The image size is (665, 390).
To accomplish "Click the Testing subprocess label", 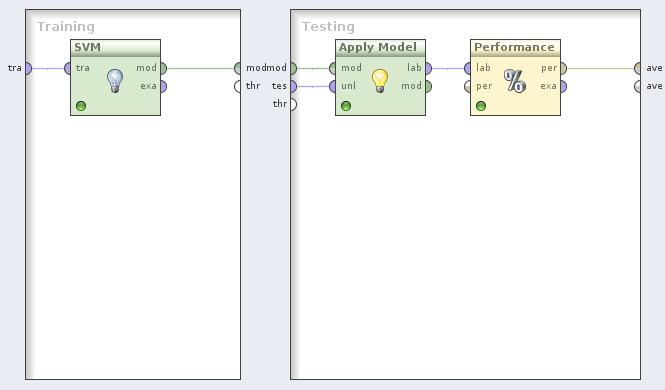I will click(328, 27).
